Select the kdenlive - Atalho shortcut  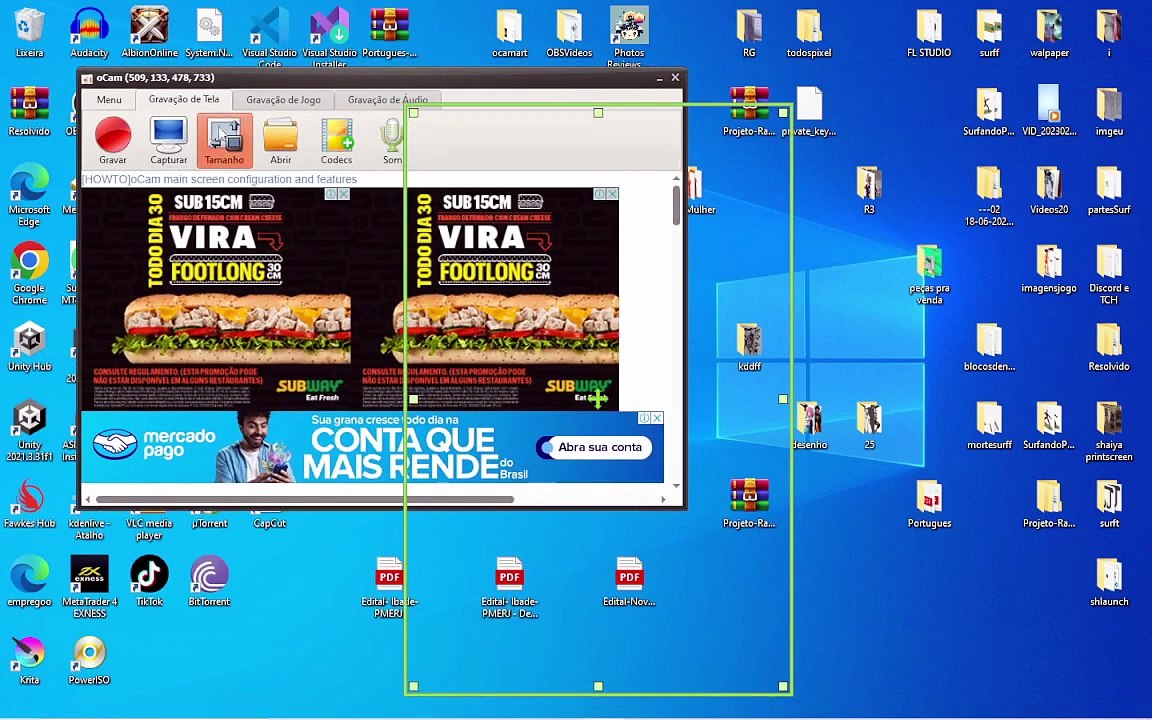(90, 528)
